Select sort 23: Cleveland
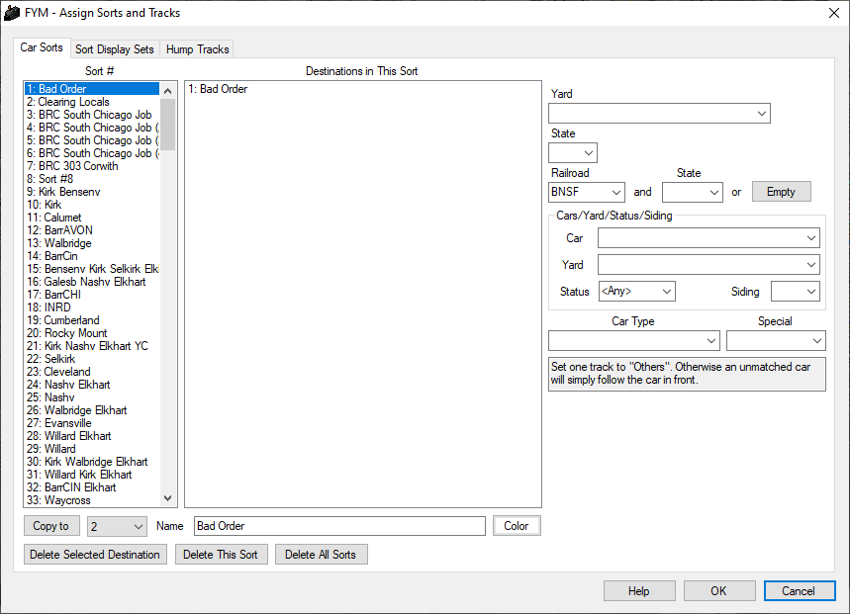Screen dimensions: 850x614 coord(92,372)
